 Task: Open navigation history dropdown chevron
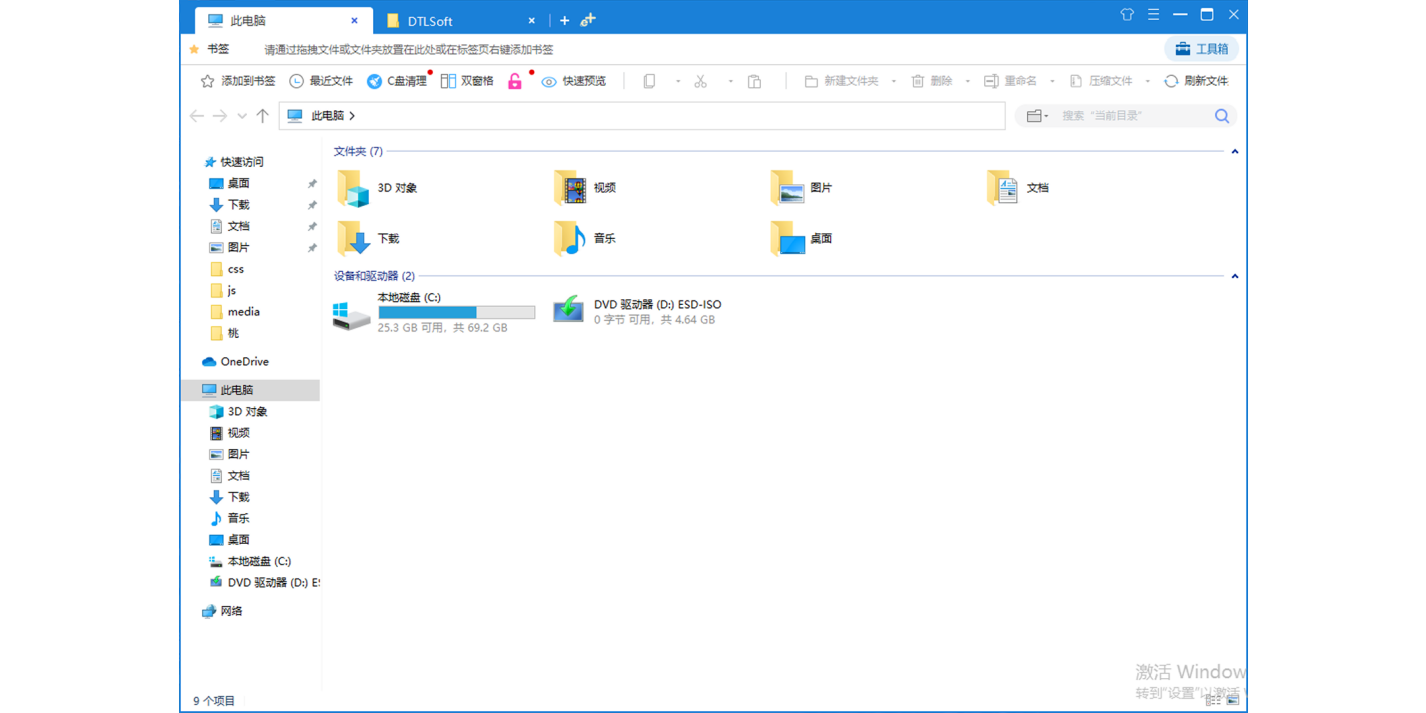[242, 116]
